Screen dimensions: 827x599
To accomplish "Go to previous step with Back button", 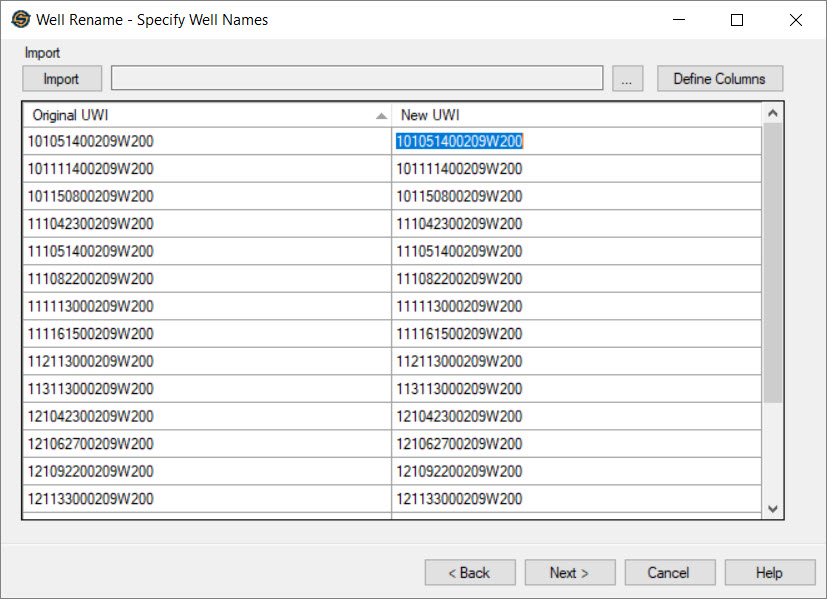I will (470, 573).
